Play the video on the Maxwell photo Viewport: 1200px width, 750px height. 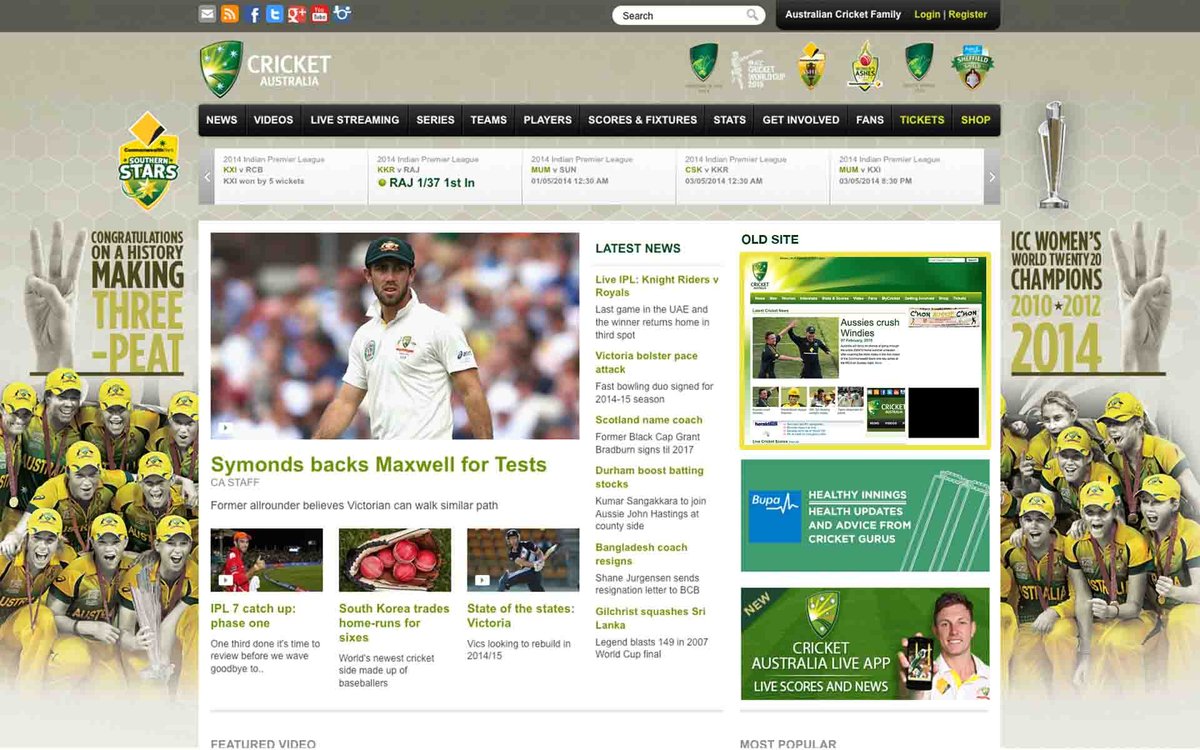pos(226,427)
